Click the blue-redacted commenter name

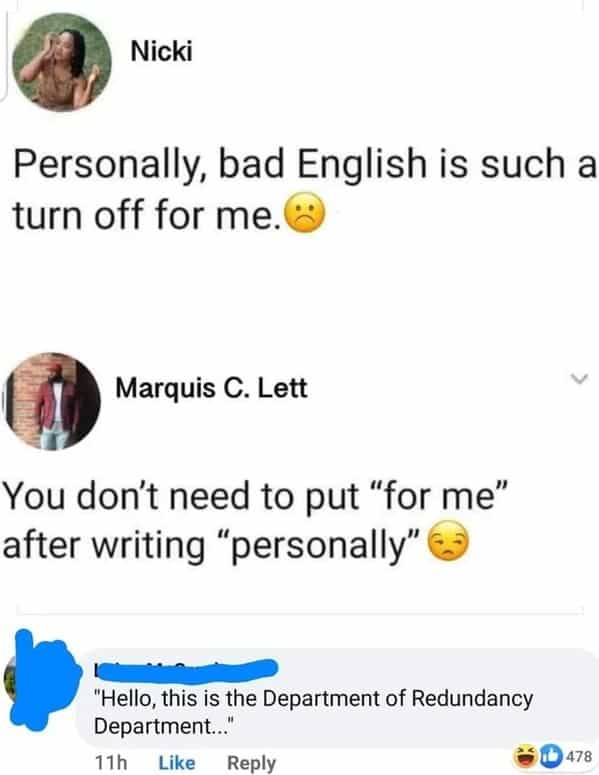point(186,670)
